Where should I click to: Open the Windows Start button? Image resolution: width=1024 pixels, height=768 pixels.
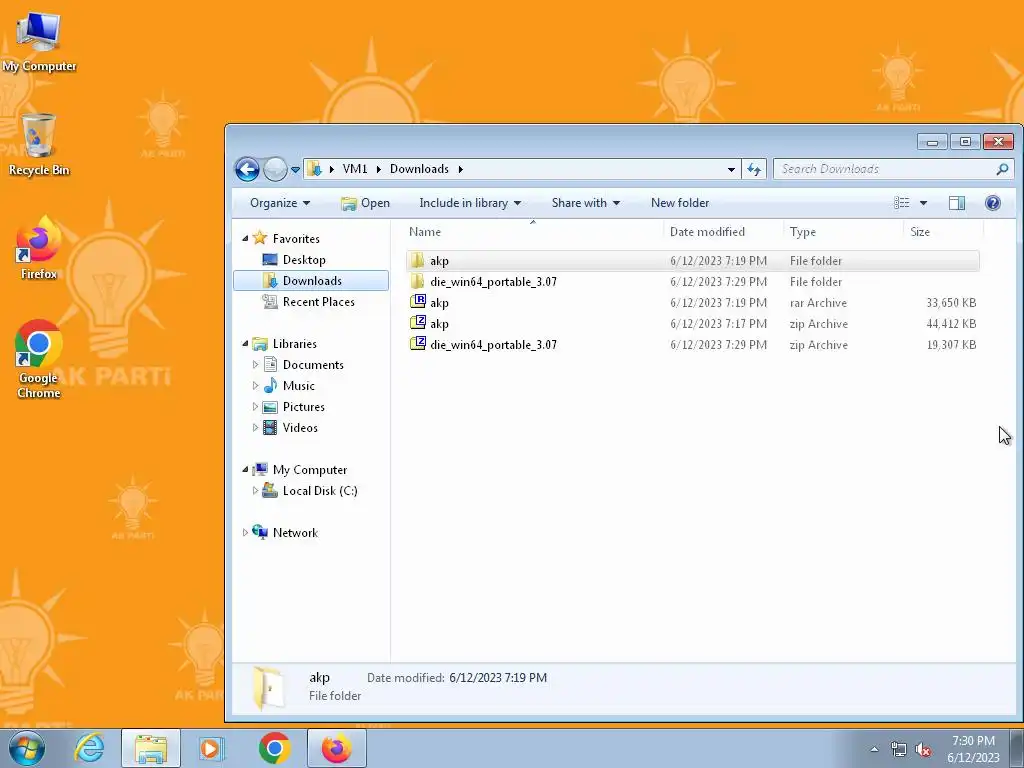point(27,748)
